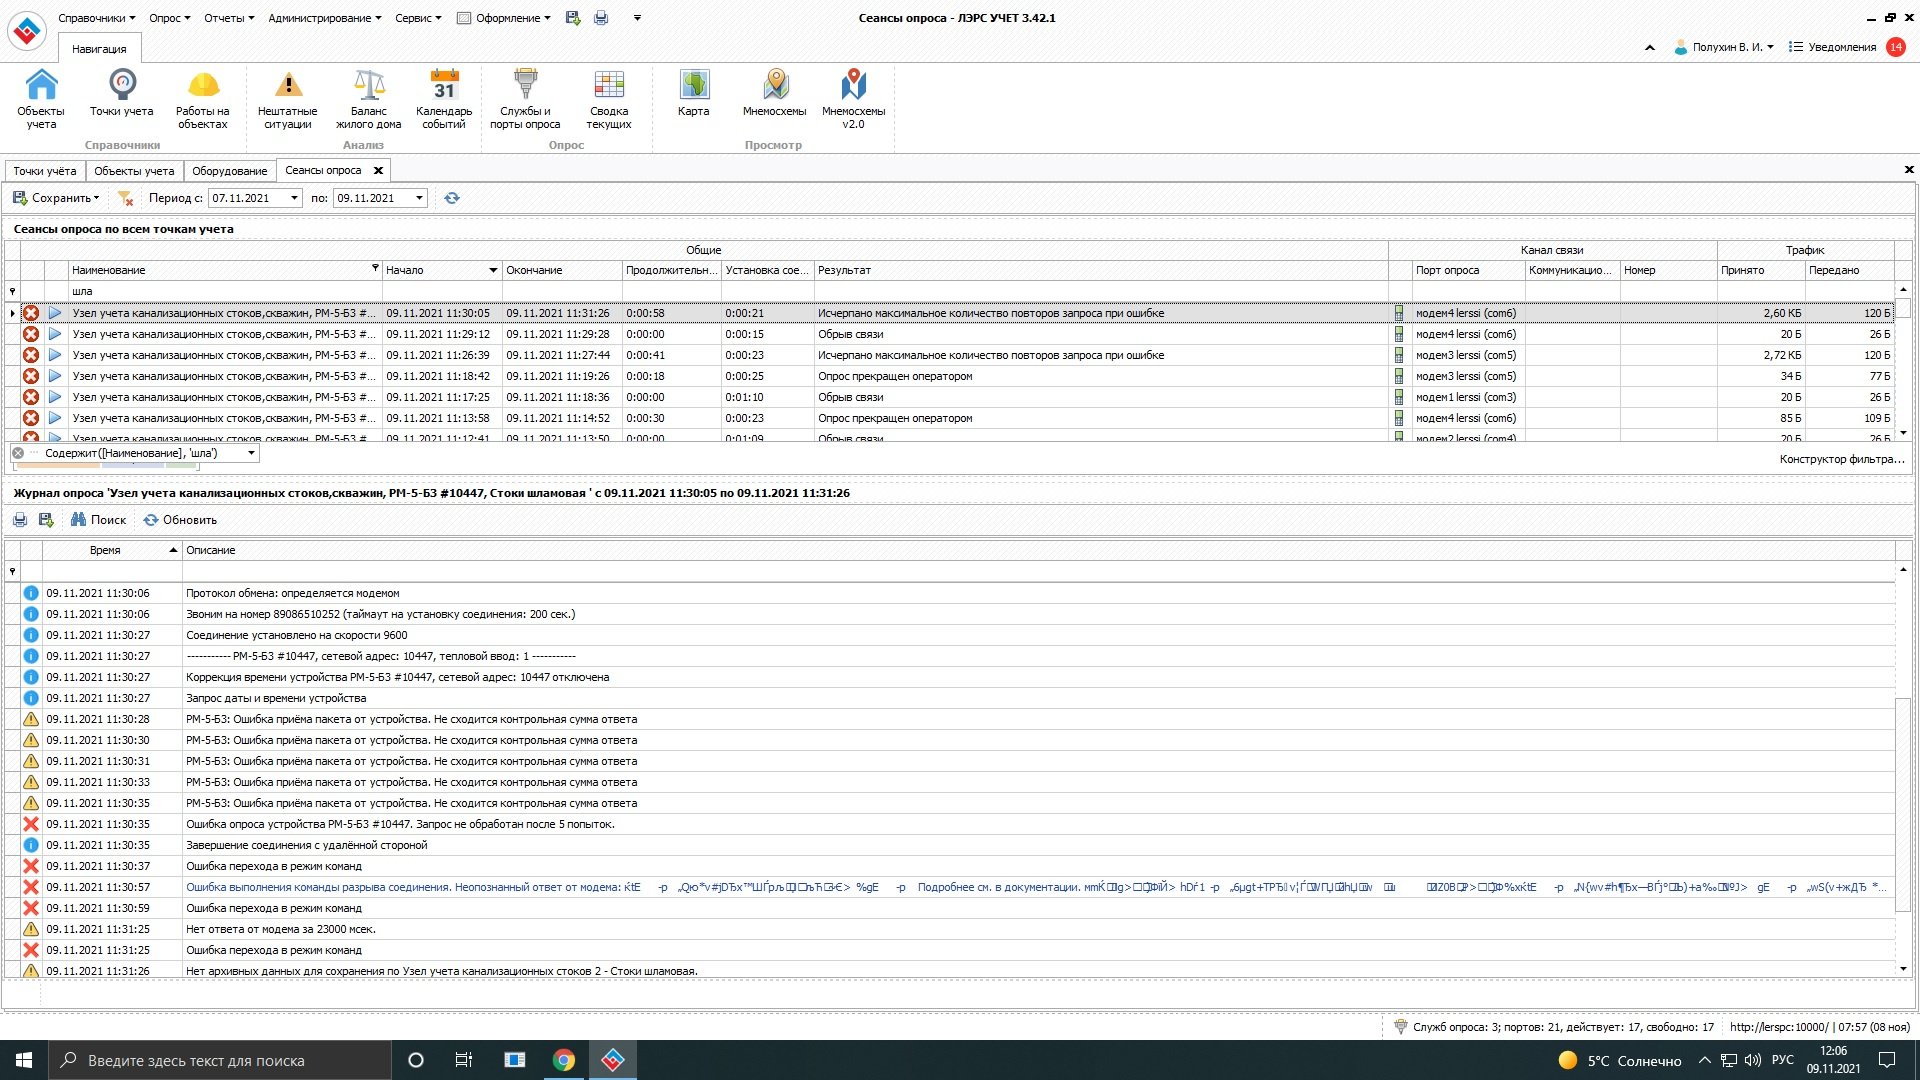The image size is (1920, 1080).
Task: Click the sessions grid scroll down arrow
Action: [x=1903, y=433]
